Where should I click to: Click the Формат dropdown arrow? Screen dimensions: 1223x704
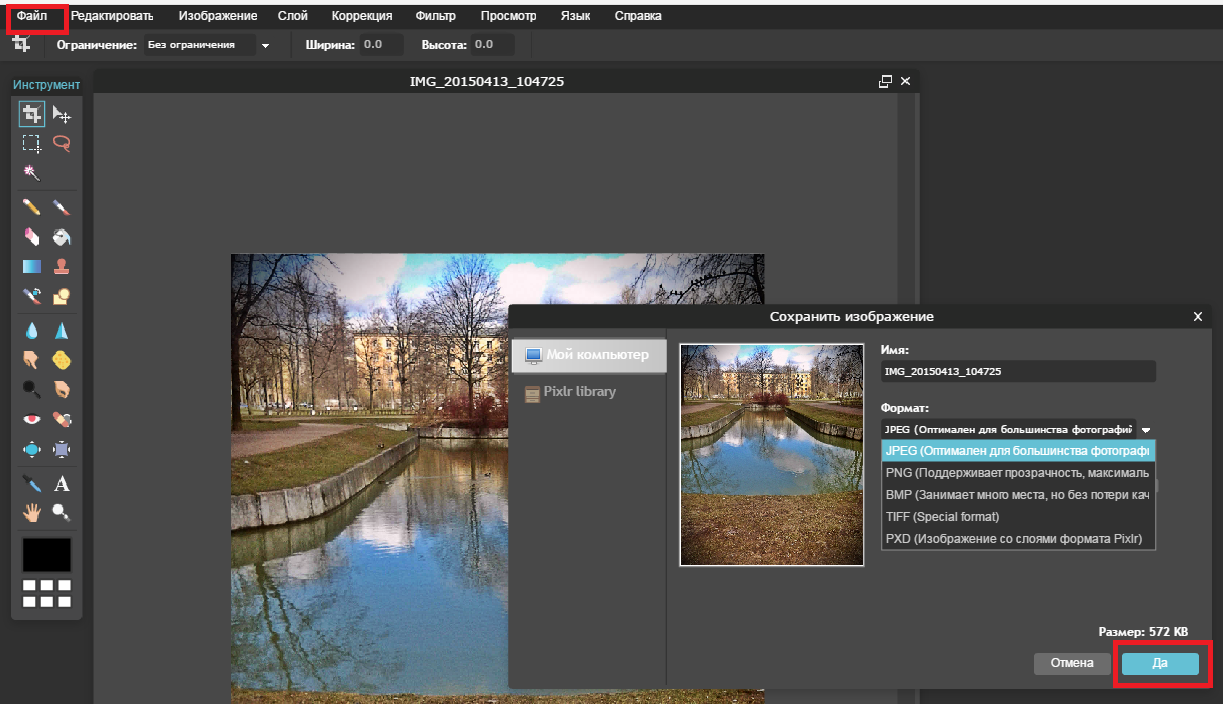1146,429
